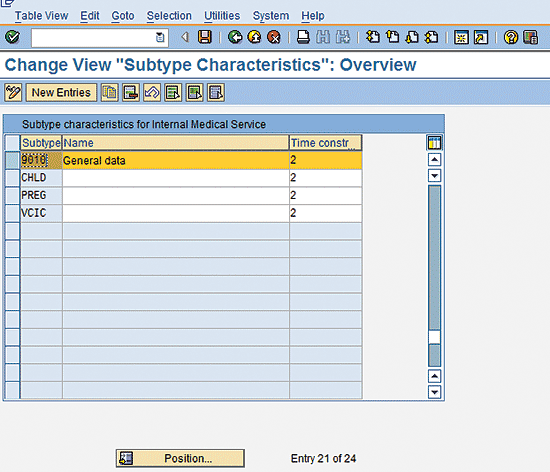The height and width of the screenshot is (472, 550).
Task: Click the table scroll down arrow at top
Action: coord(434,175)
